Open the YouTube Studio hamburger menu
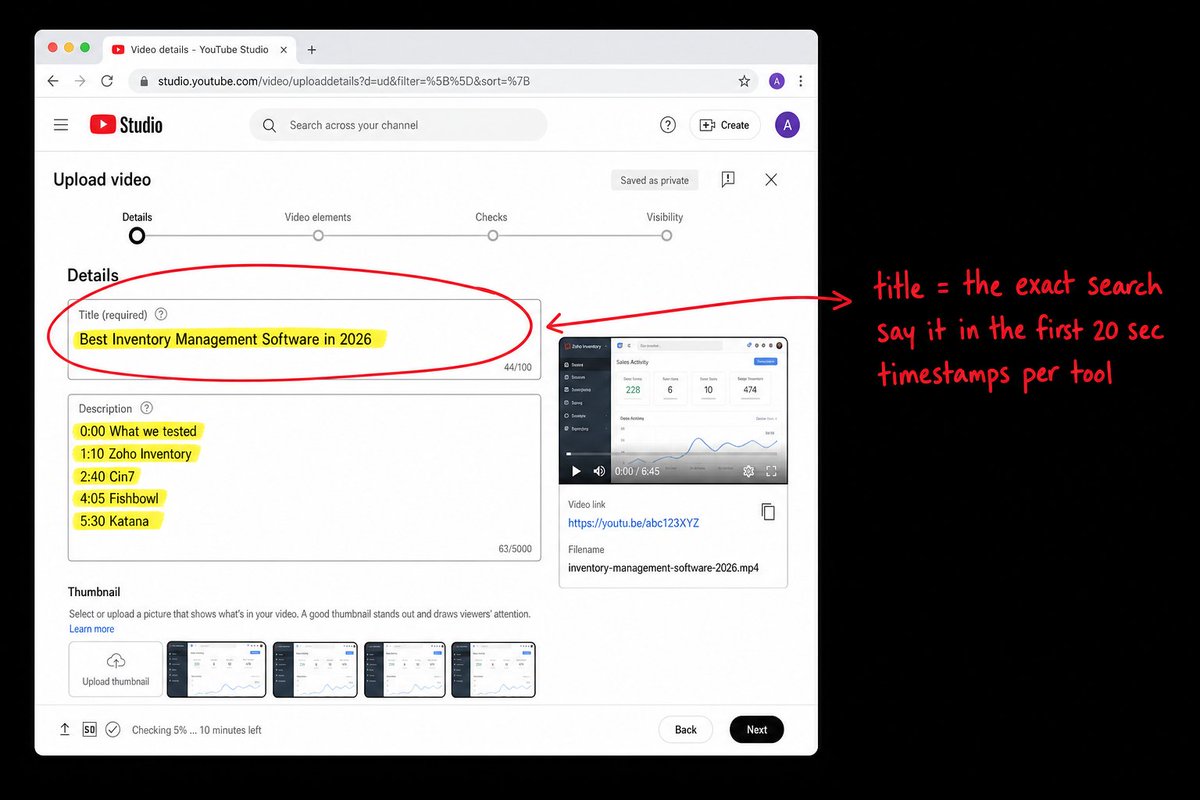This screenshot has height=800, width=1200. (61, 125)
